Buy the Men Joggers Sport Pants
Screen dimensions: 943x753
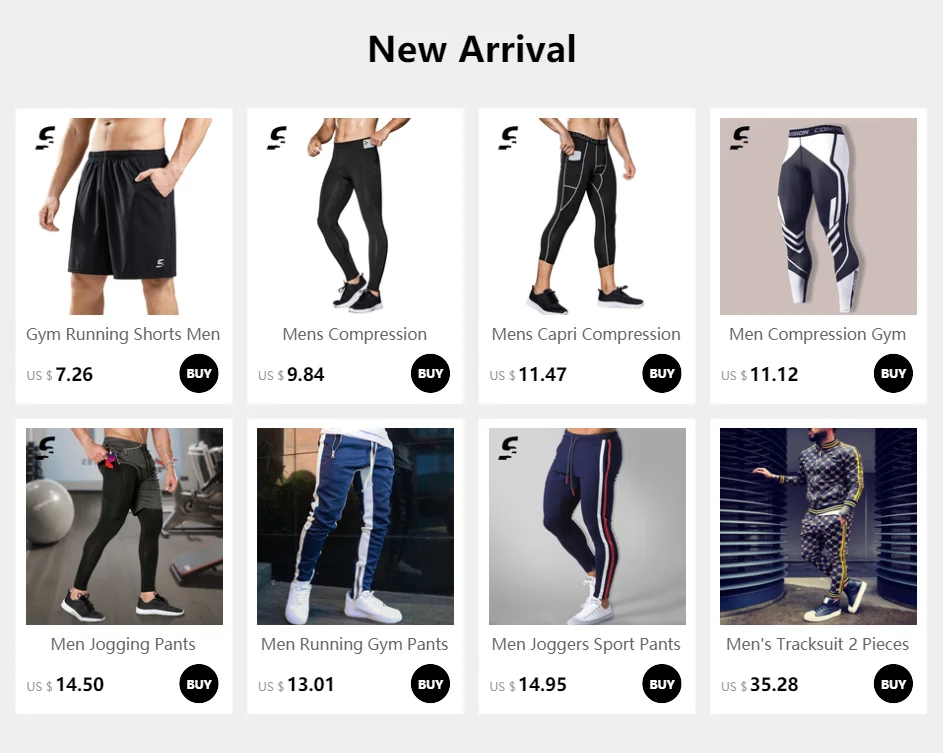[x=662, y=684]
